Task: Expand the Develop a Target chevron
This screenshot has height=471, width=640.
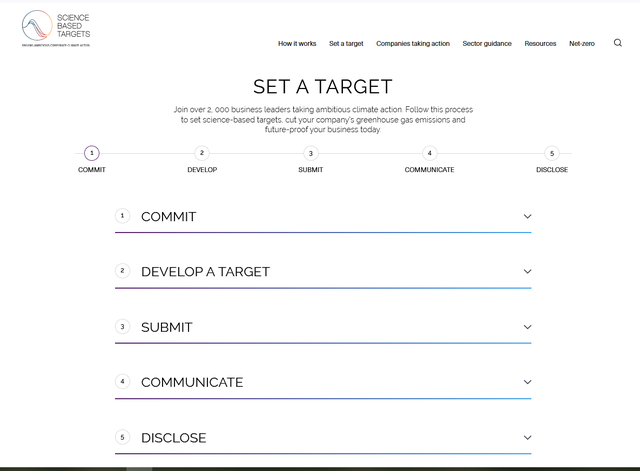Action: pyautogui.click(x=527, y=271)
